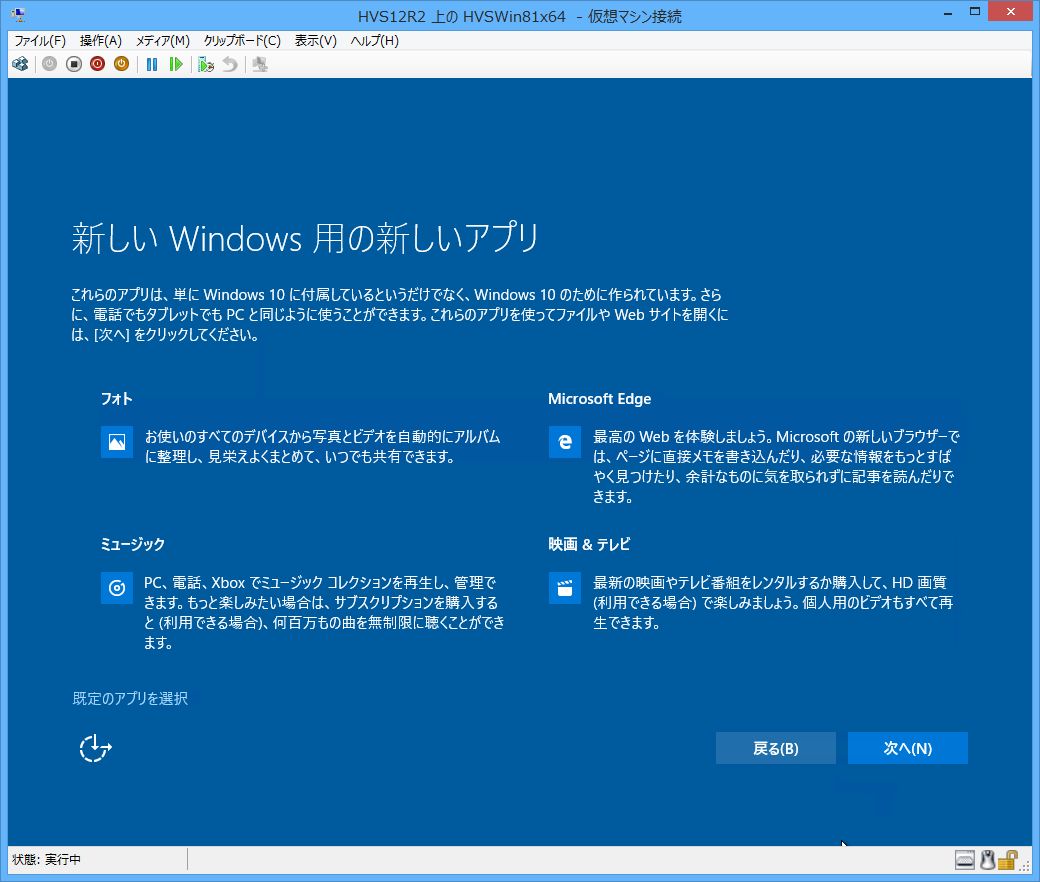The width and height of the screenshot is (1040, 882).
Task: Click the Enhanced Session toolbar icon
Action: (x=260, y=64)
